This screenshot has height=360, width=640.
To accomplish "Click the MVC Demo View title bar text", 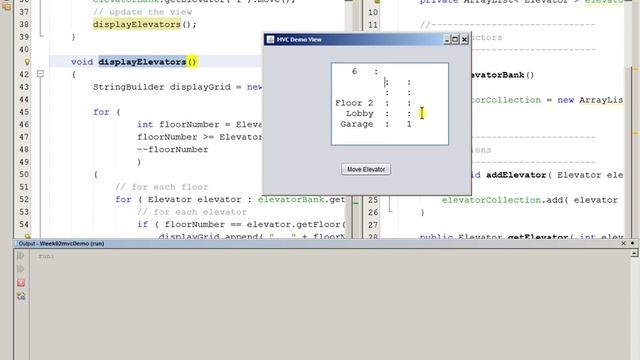I will (299, 40).
